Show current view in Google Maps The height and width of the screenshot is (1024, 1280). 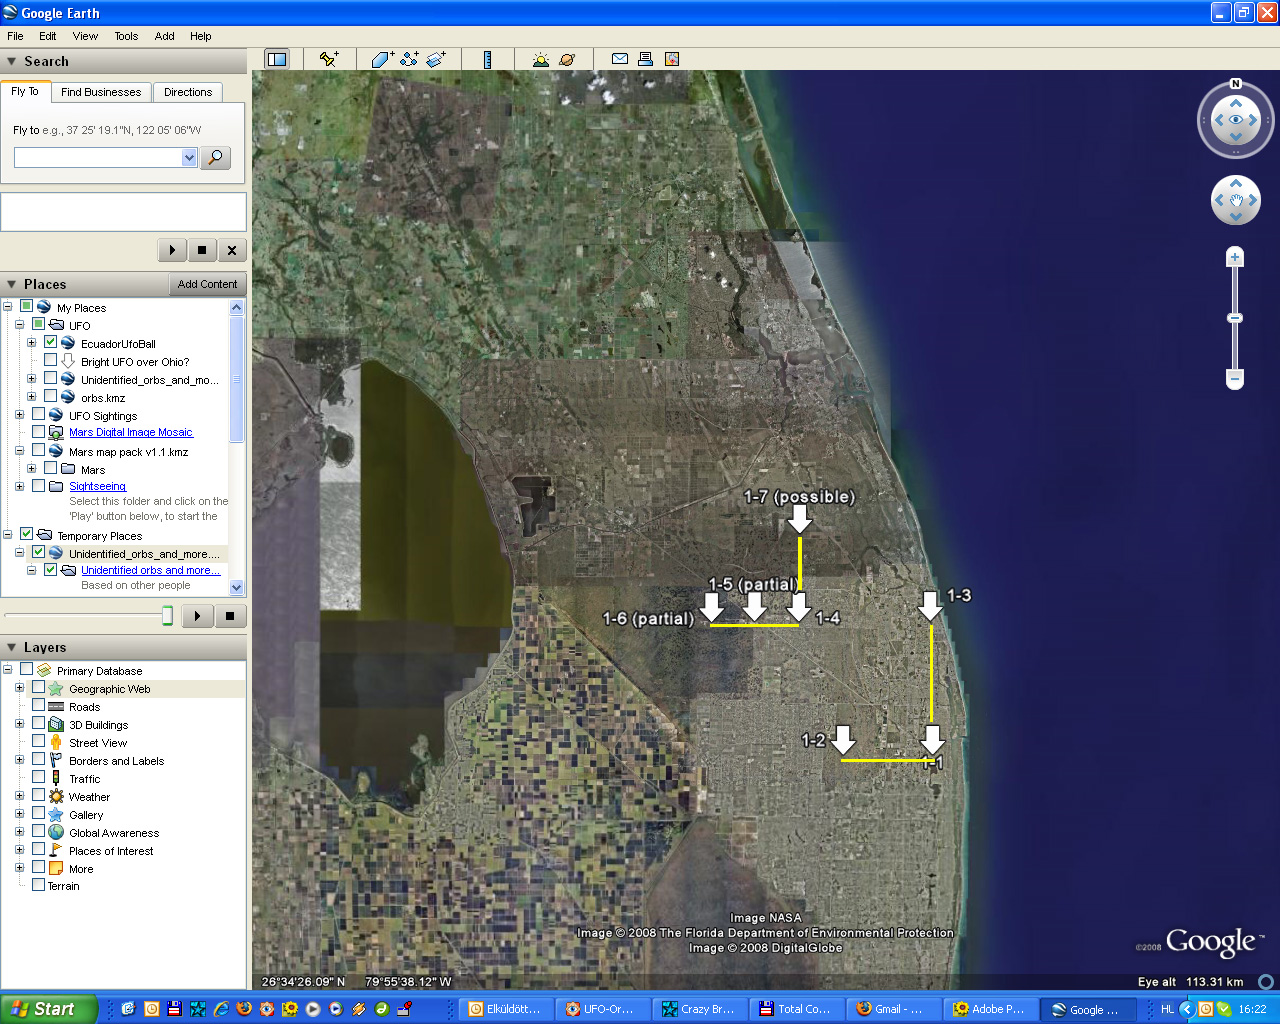(x=672, y=59)
